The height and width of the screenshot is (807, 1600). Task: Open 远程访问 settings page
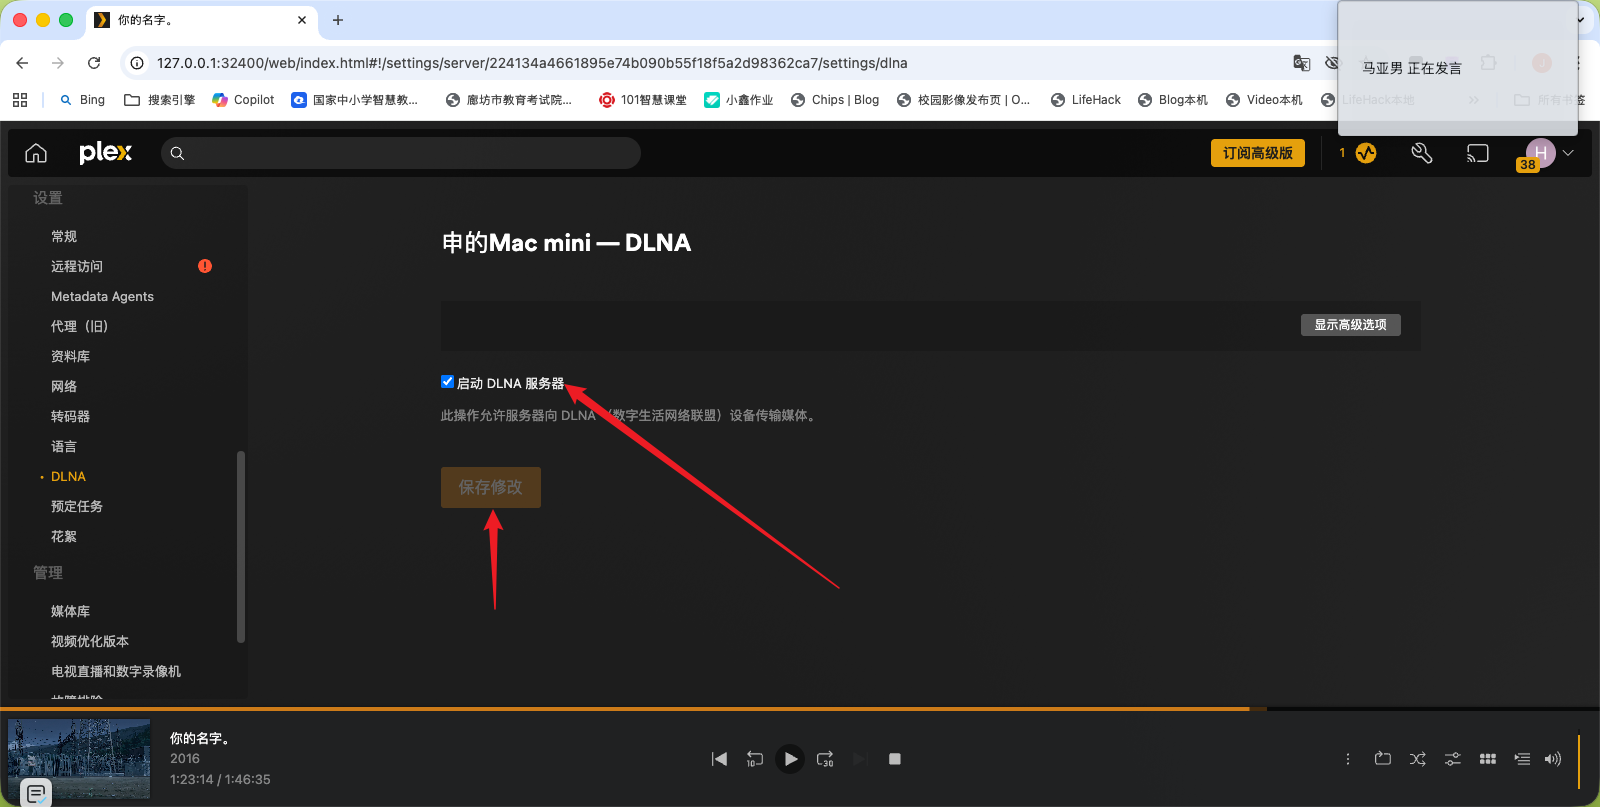click(77, 266)
